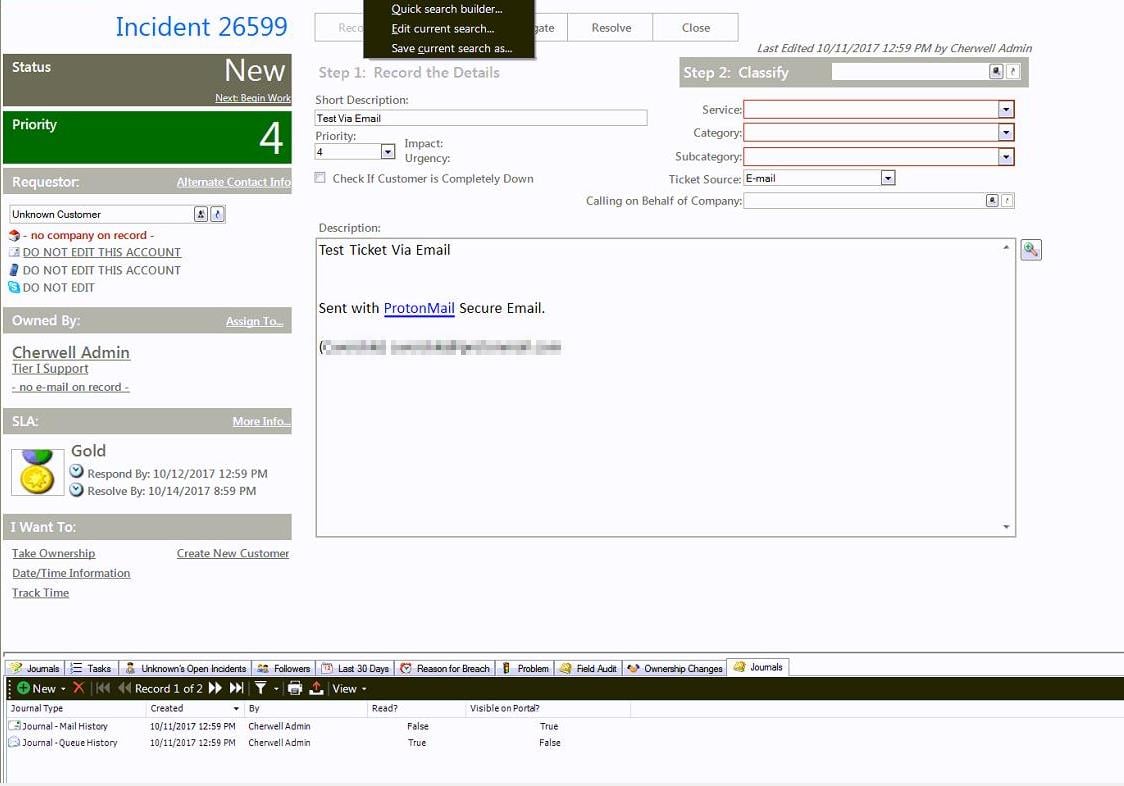Viewport: 1124px width, 786px height.
Task: Click inside the Short Description field
Action: click(x=478, y=117)
